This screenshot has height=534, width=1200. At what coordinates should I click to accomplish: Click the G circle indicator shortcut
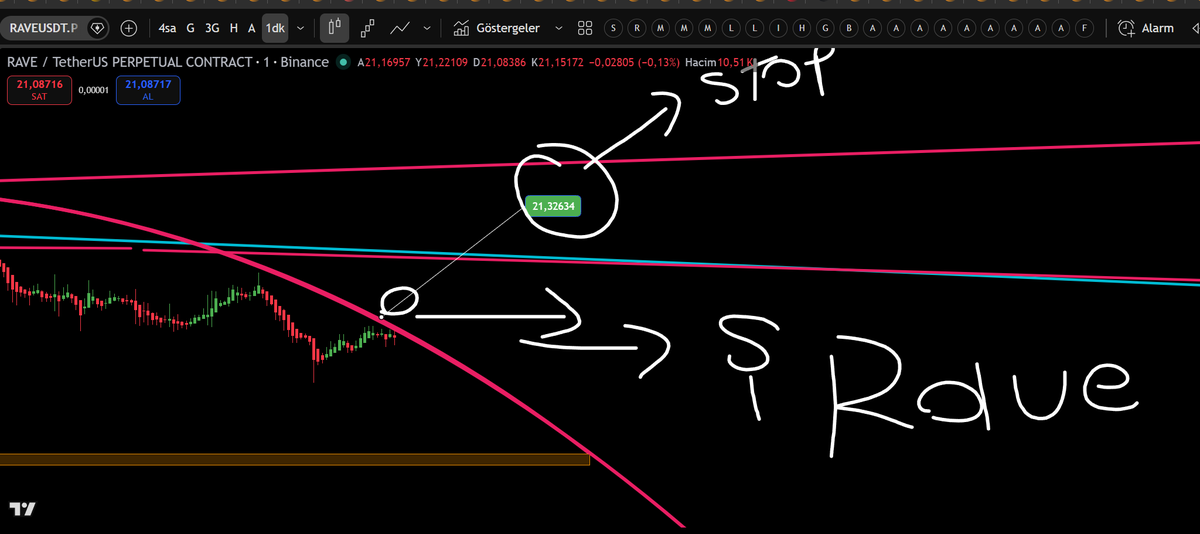(826, 28)
